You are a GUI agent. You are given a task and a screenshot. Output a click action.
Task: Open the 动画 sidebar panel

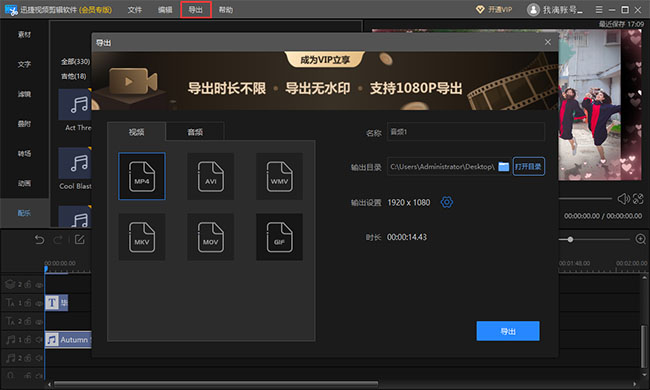click(24, 183)
